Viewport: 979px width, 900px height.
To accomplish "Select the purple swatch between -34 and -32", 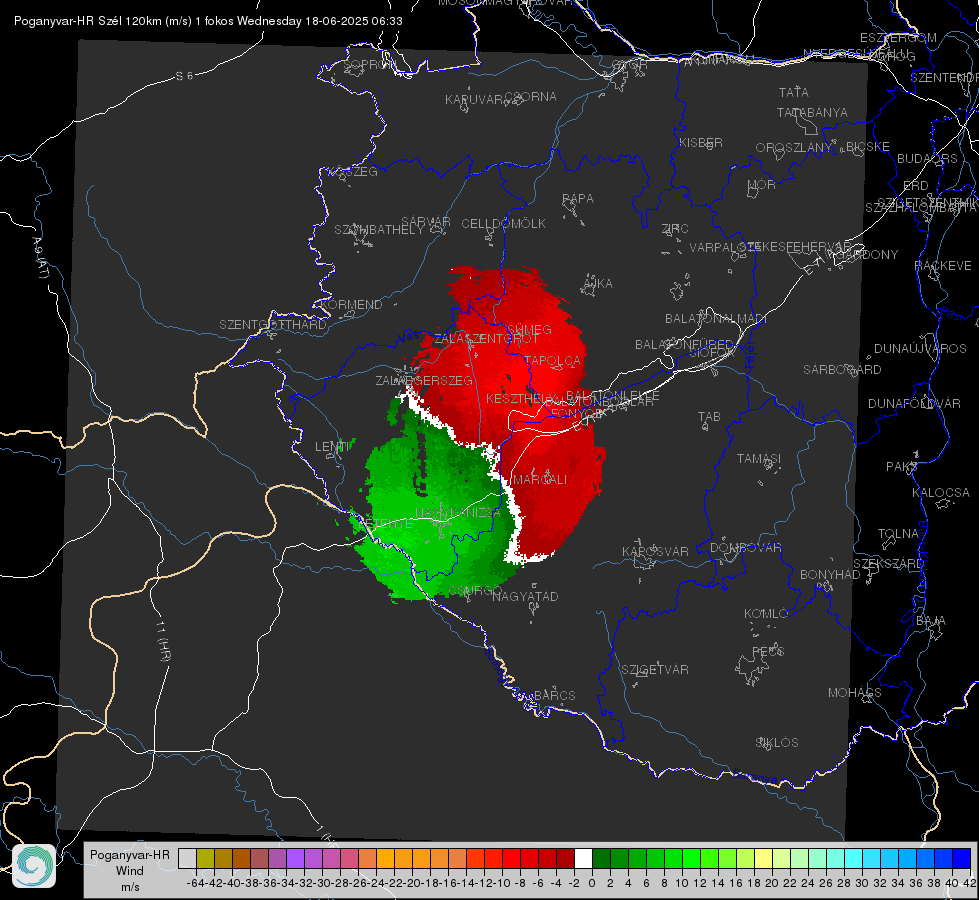I will pyautogui.click(x=295, y=859).
